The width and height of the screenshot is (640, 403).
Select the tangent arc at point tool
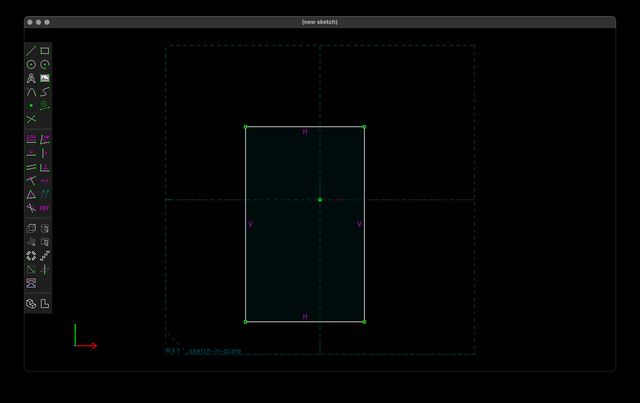click(x=31, y=92)
